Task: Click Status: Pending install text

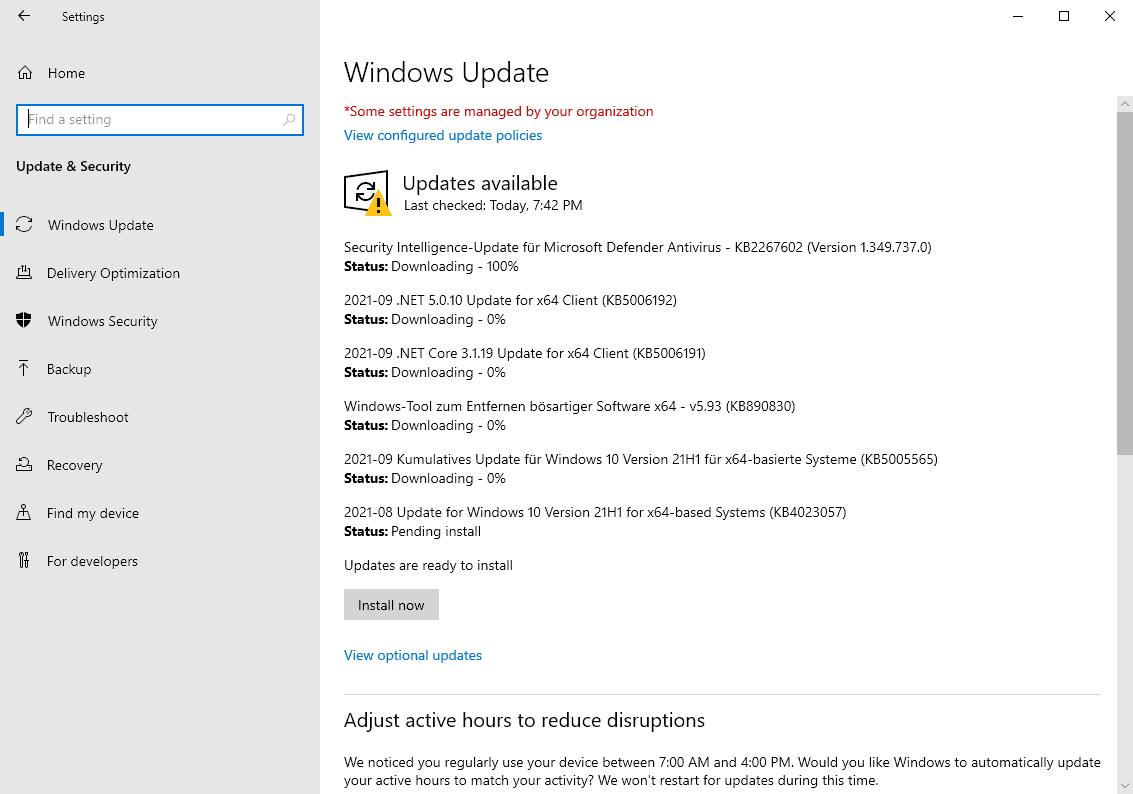Action: coord(413,532)
